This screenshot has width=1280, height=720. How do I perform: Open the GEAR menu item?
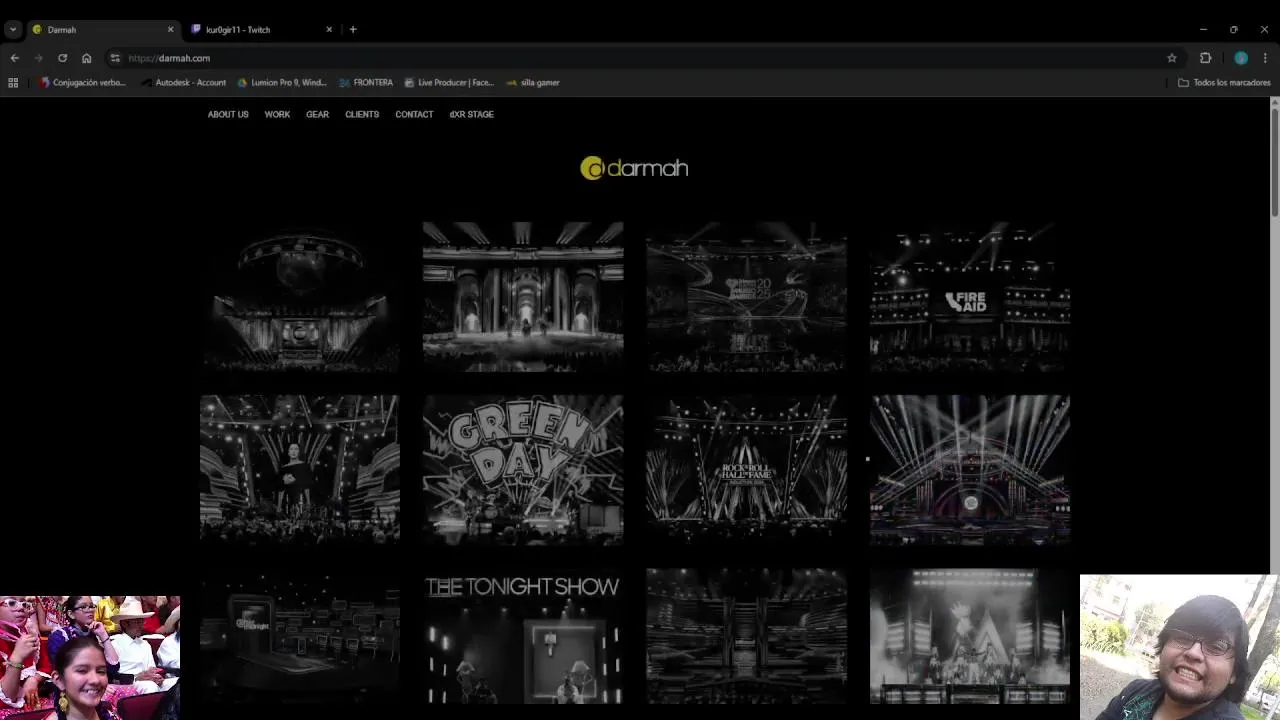[x=317, y=114]
